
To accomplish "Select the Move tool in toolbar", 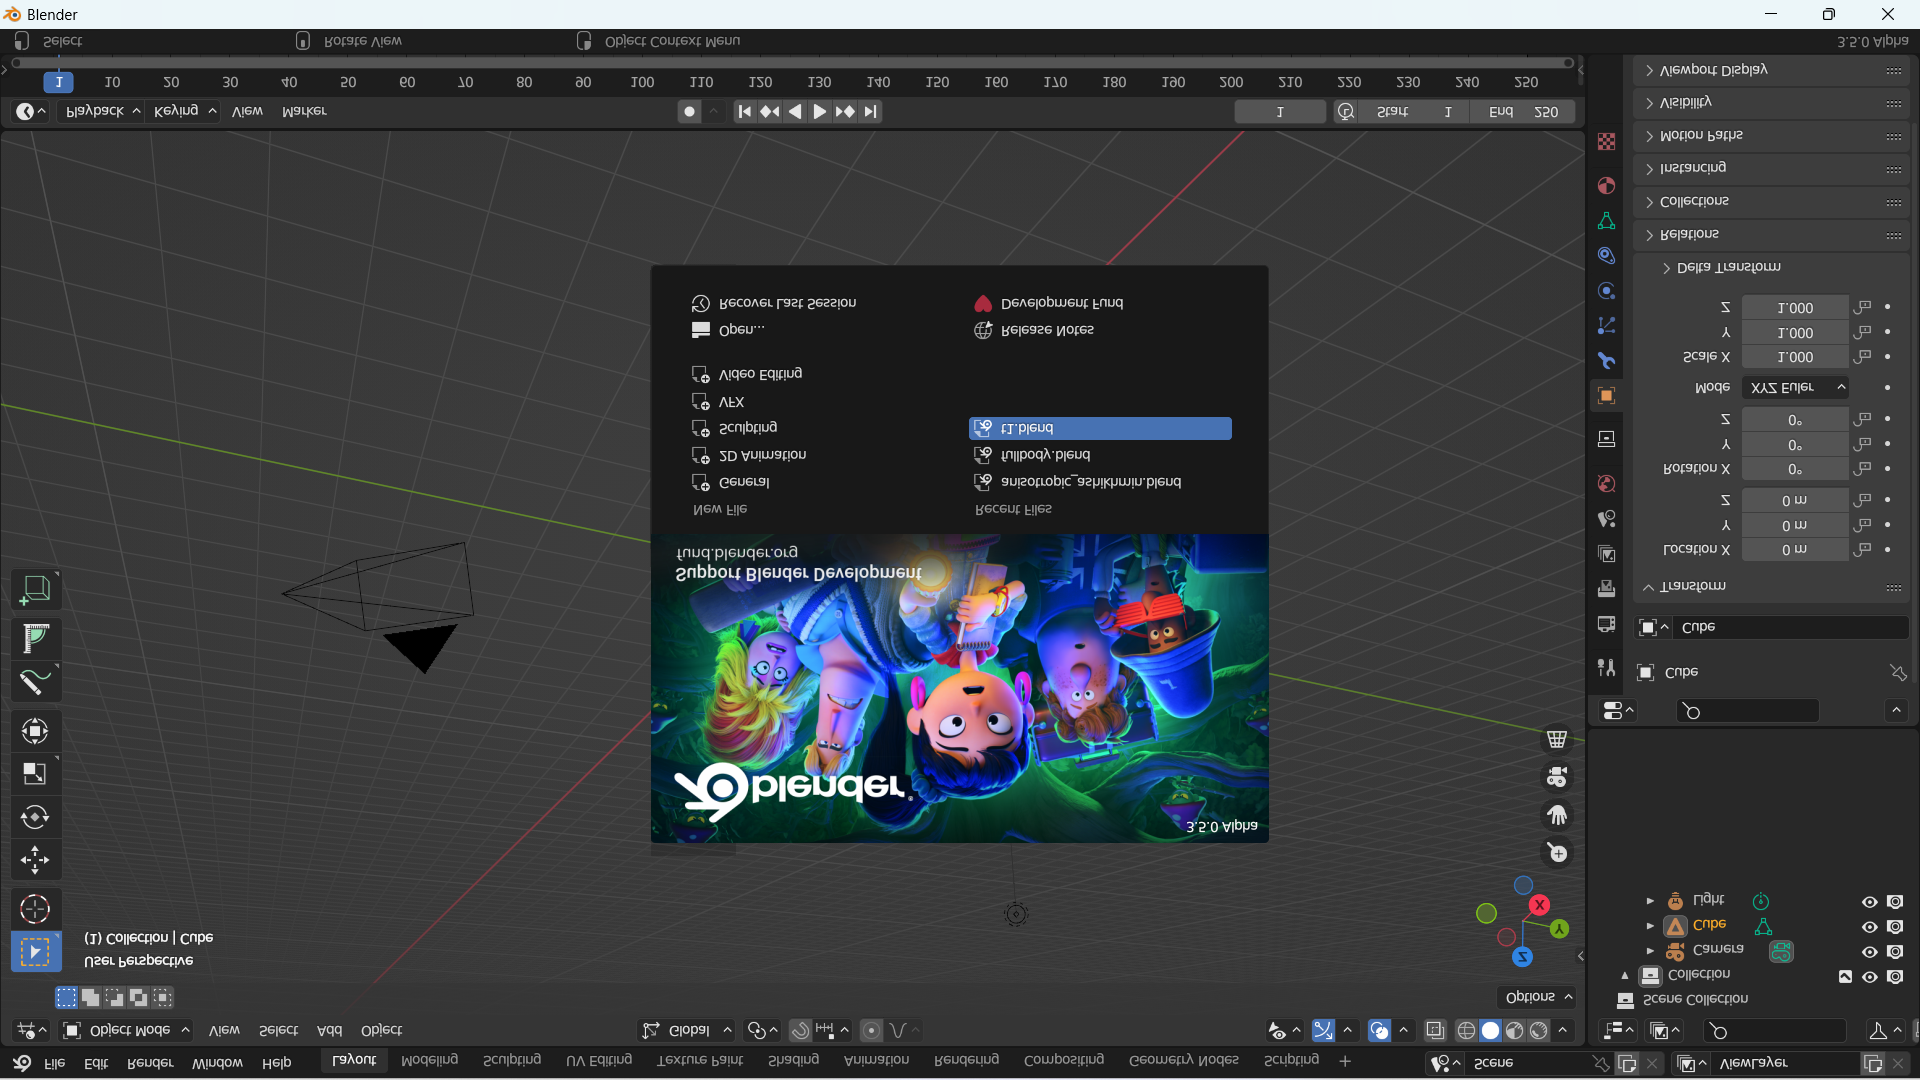I will coord(35,860).
